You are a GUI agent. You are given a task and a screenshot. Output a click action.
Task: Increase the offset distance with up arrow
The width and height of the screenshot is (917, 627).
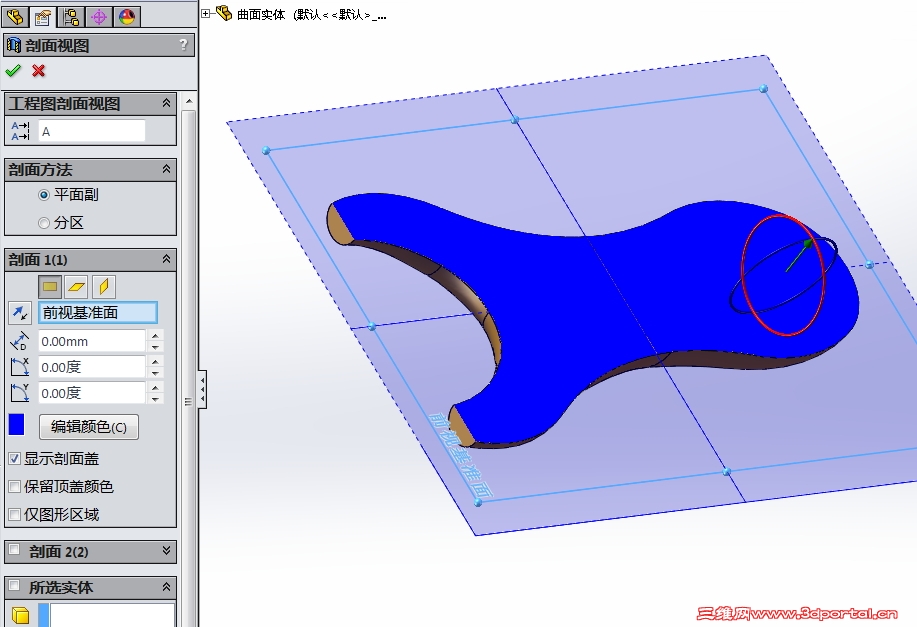coord(155,336)
